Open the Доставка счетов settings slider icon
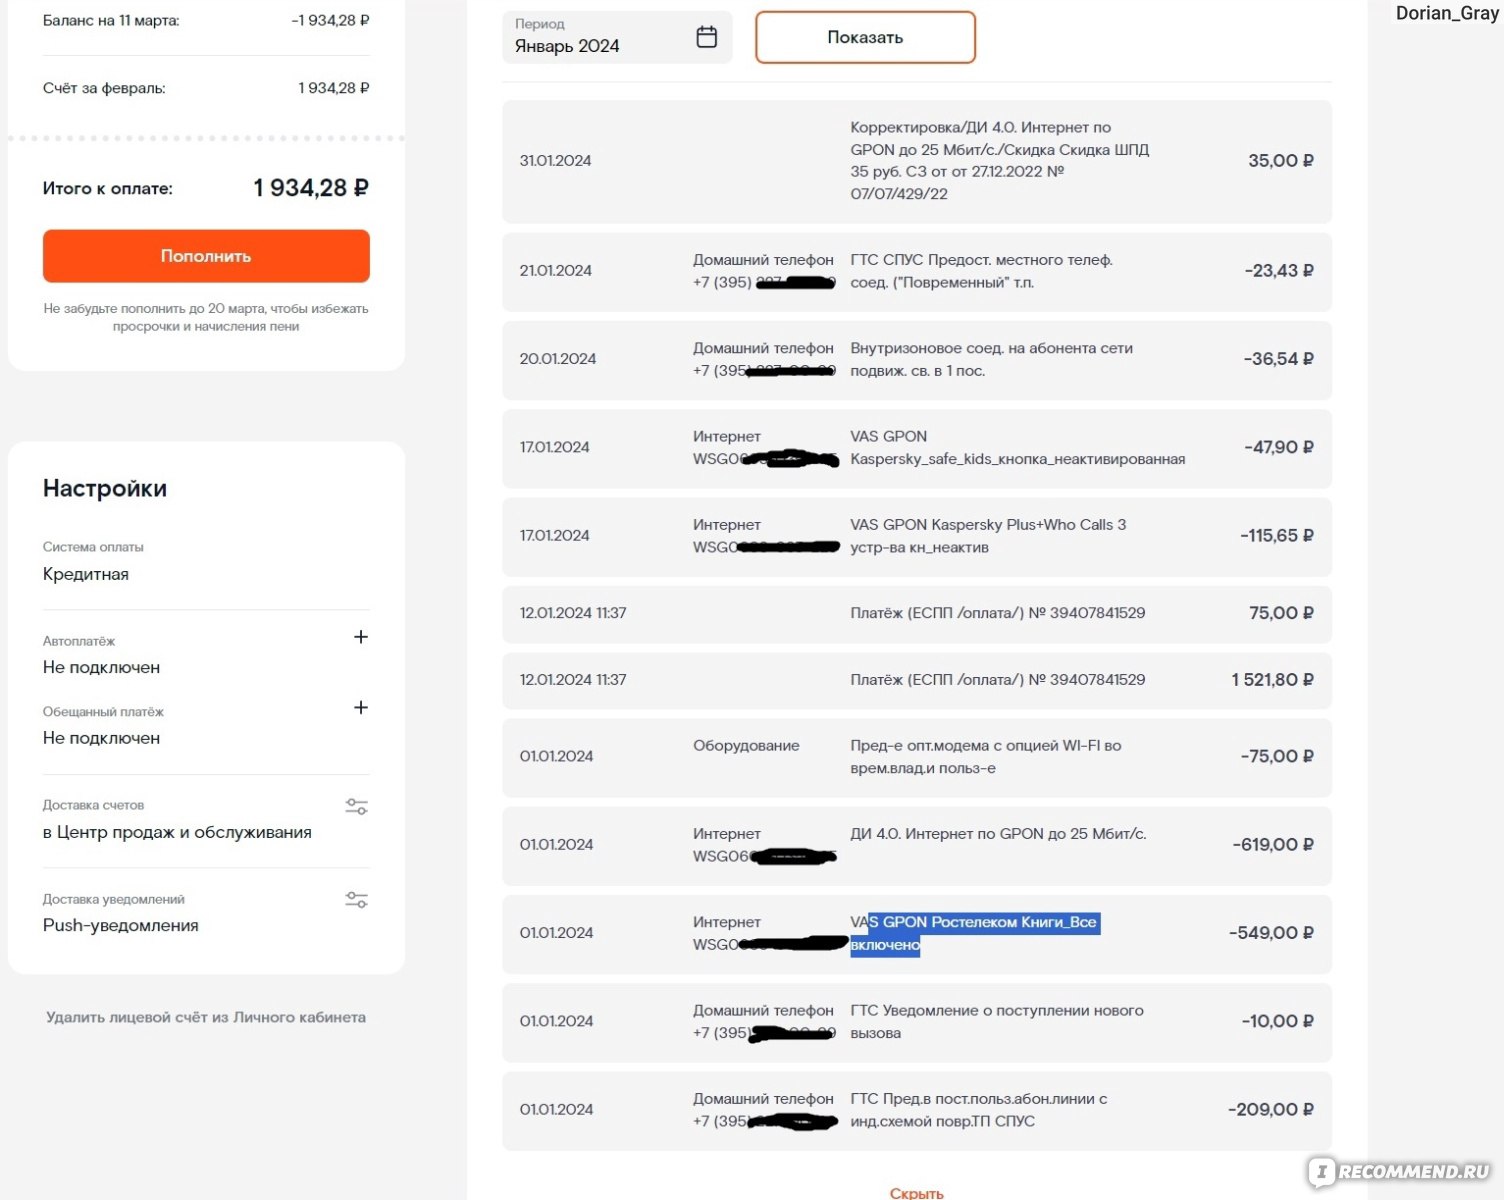Screen dimensions: 1504x1200 point(357,806)
